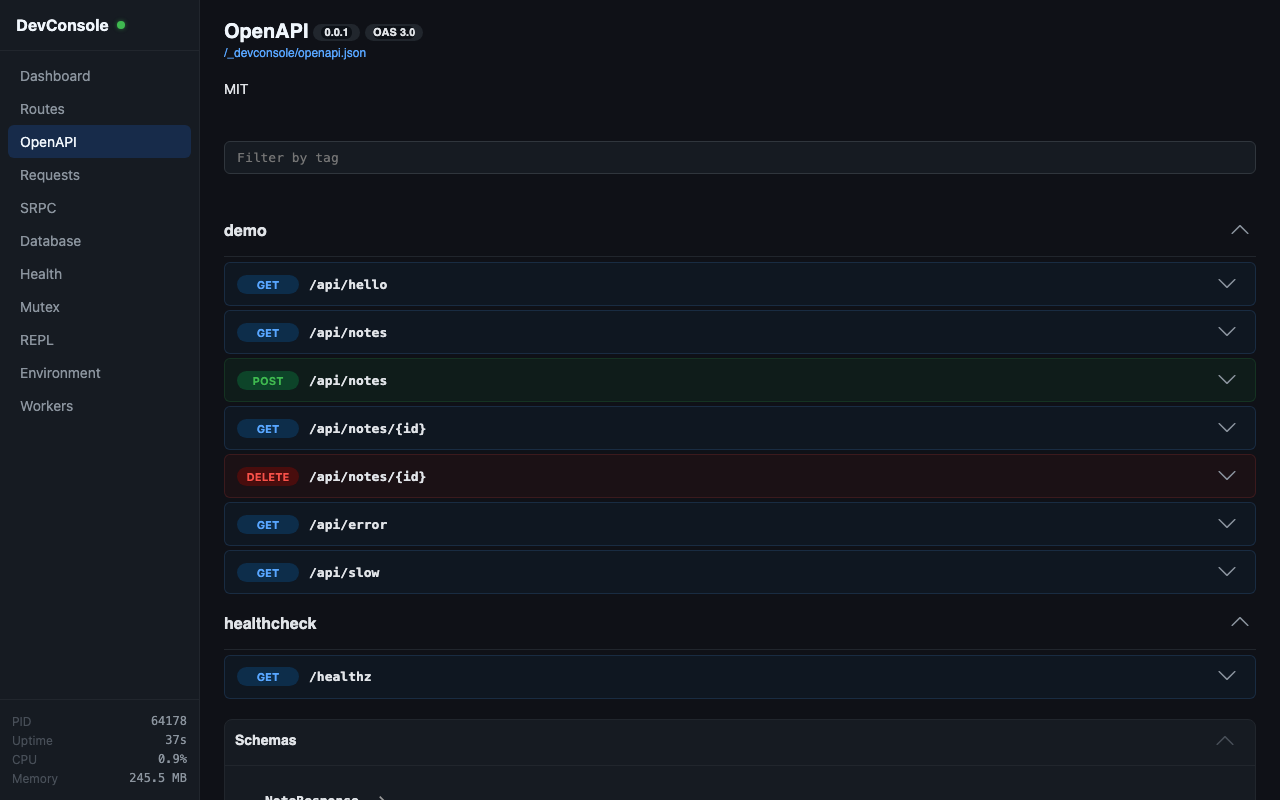The width and height of the screenshot is (1280, 800).
Task: Focus the Filter by tag field
Action: [x=739, y=158]
